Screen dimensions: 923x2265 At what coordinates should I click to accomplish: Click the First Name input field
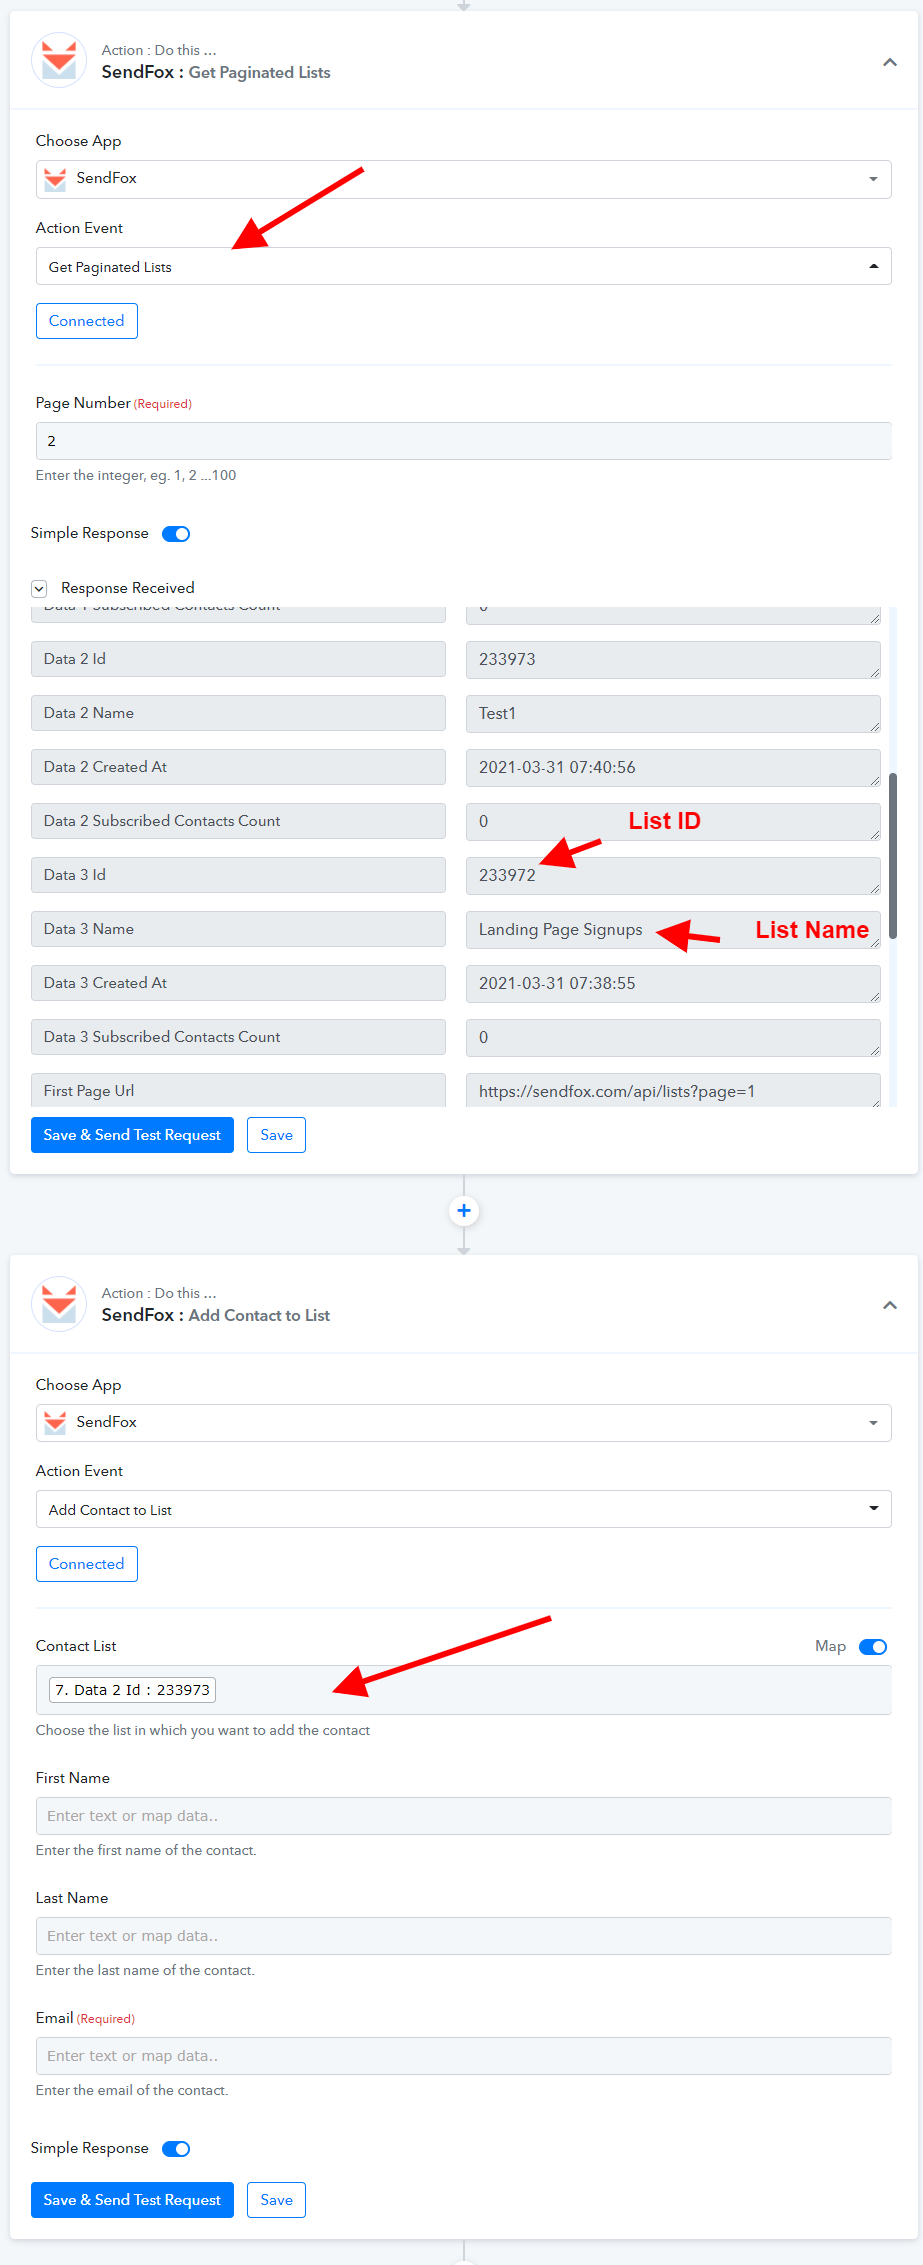pos(463,1816)
